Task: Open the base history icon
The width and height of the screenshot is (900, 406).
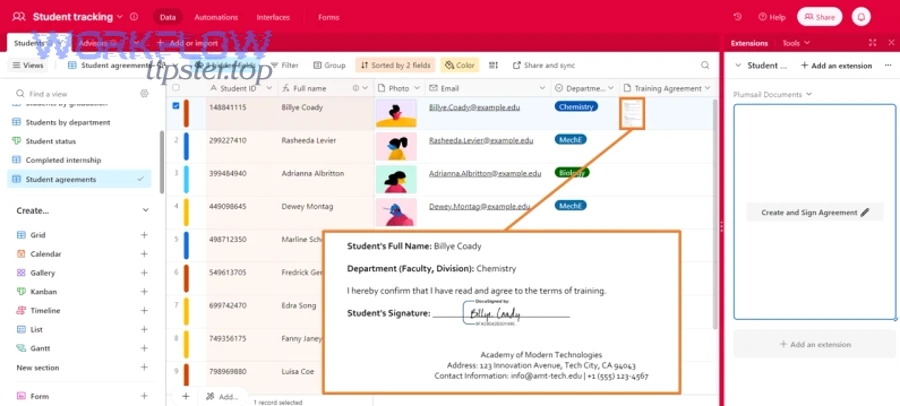Action: point(738,17)
